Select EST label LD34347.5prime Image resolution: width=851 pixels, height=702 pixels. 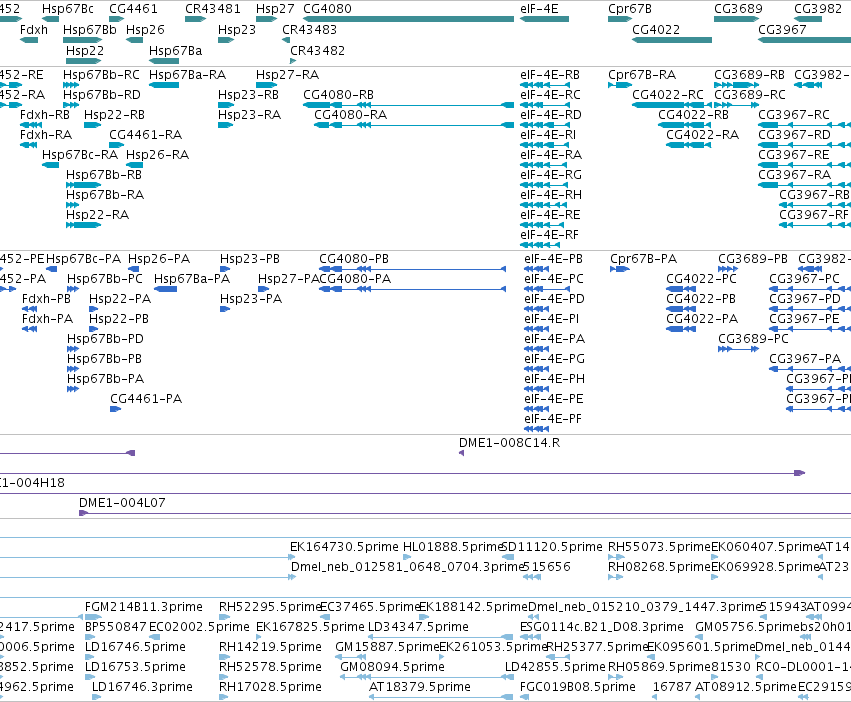(418, 627)
